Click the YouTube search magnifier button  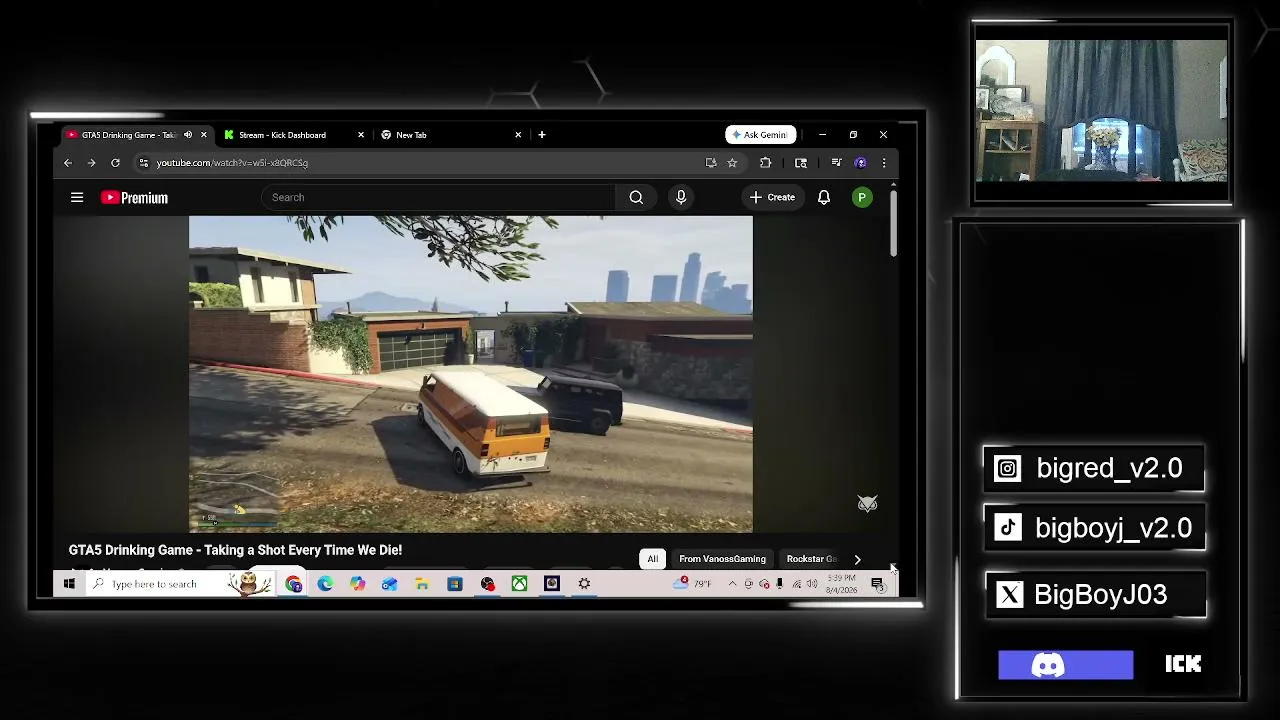(636, 197)
